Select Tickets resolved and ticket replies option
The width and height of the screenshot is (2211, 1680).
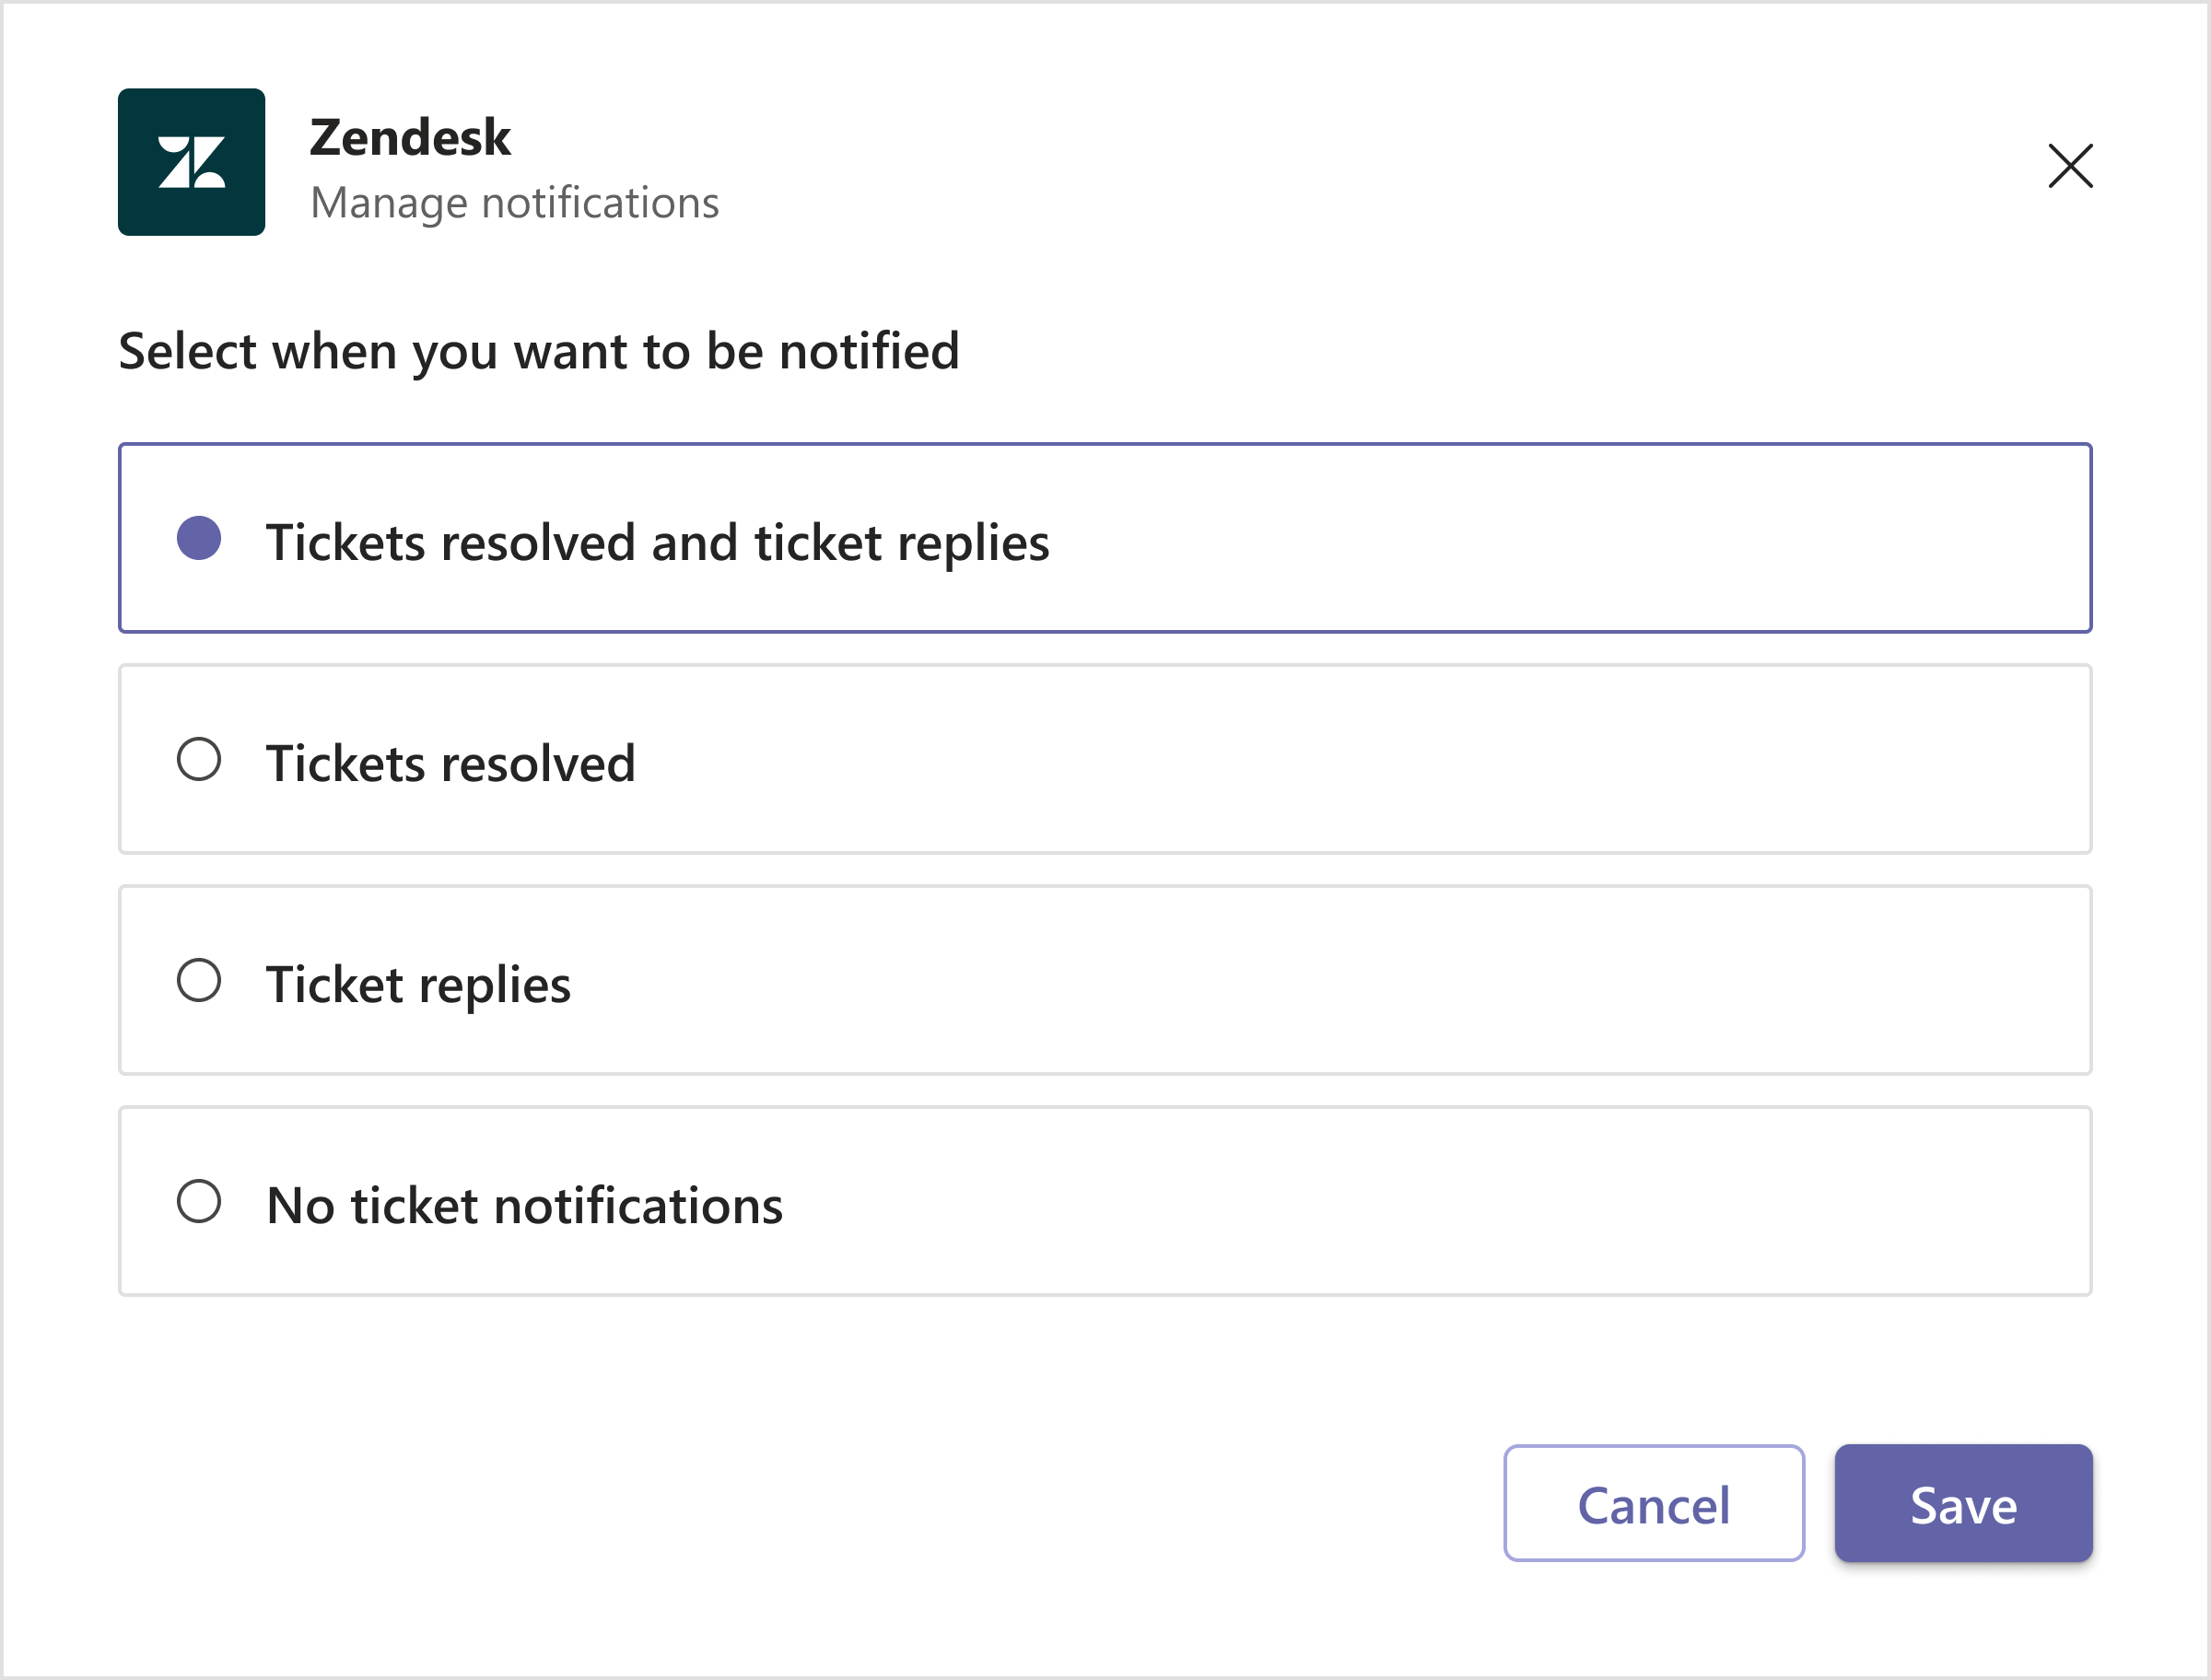(1104, 538)
